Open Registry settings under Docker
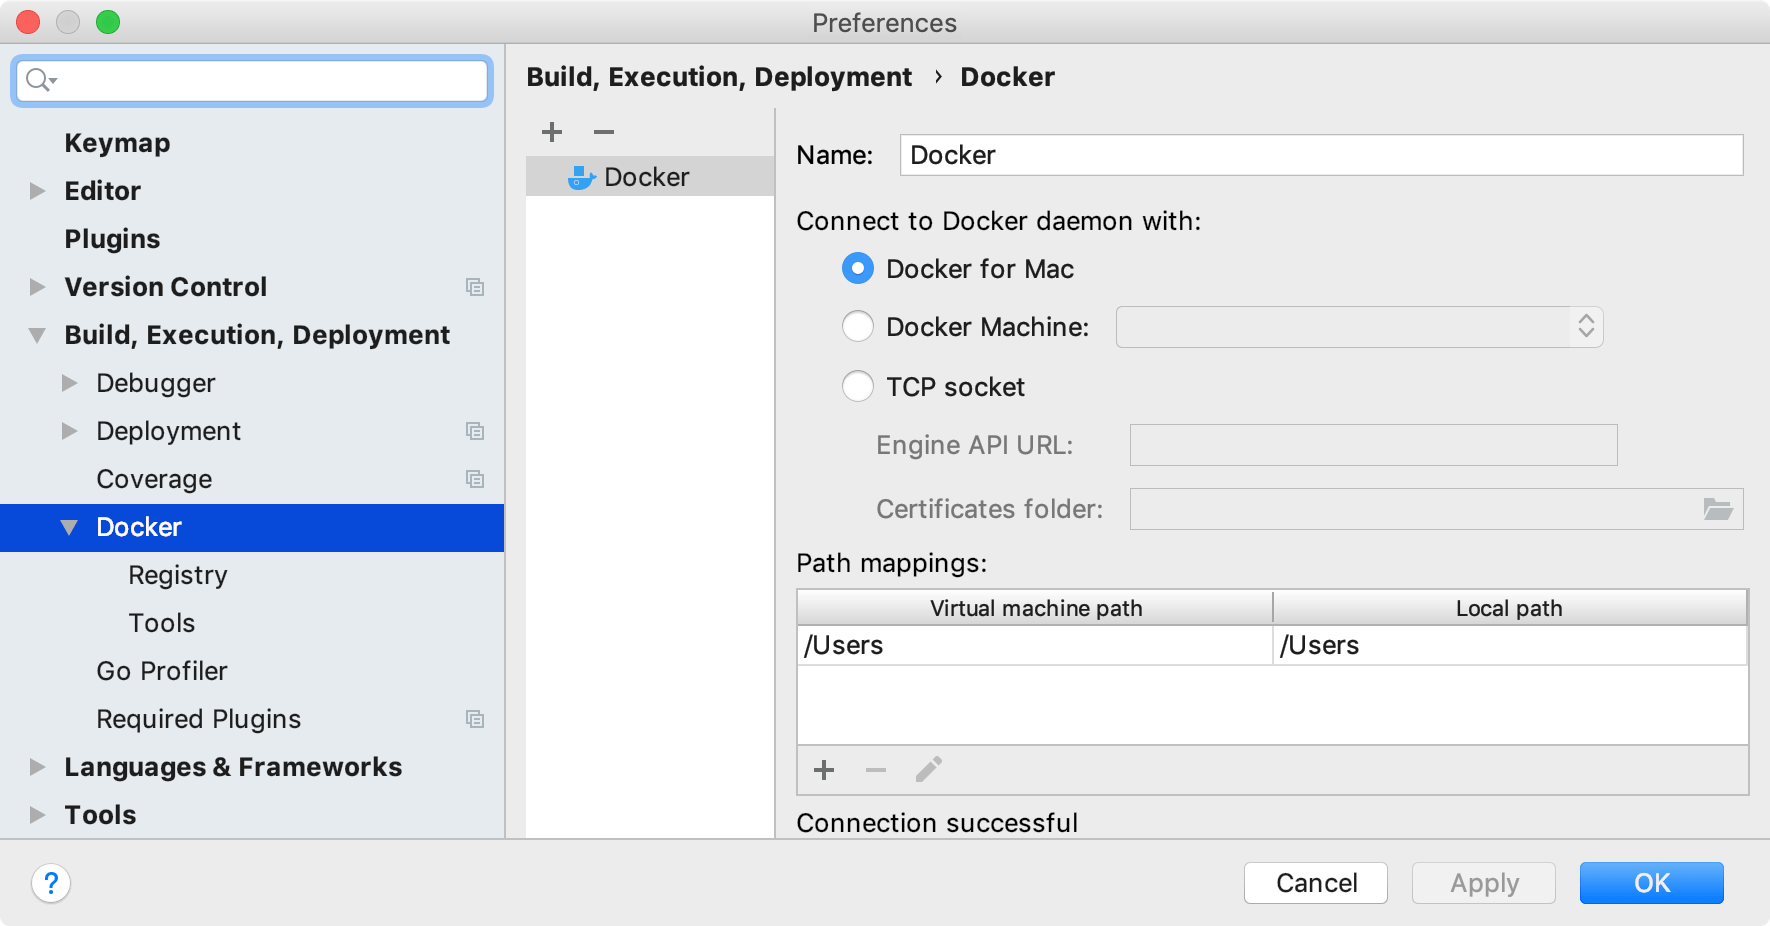Viewport: 1770px width, 926px height. click(178, 575)
